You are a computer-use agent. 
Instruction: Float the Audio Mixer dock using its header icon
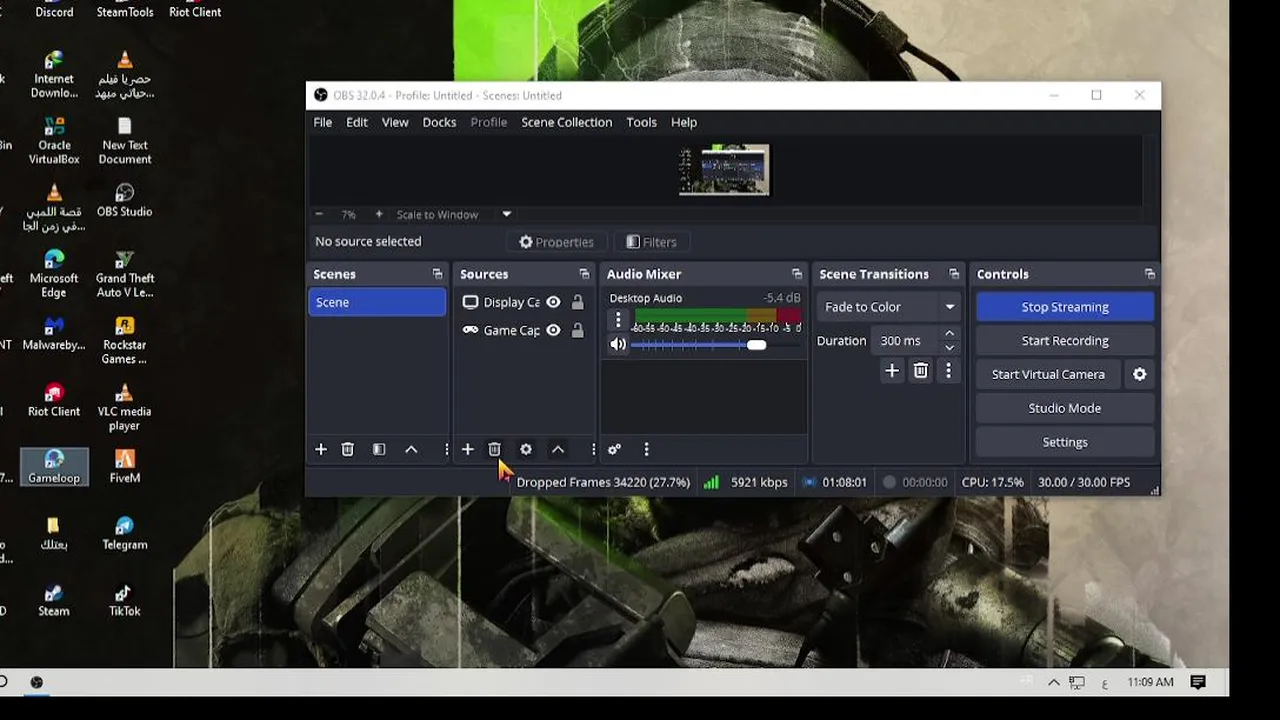(797, 274)
